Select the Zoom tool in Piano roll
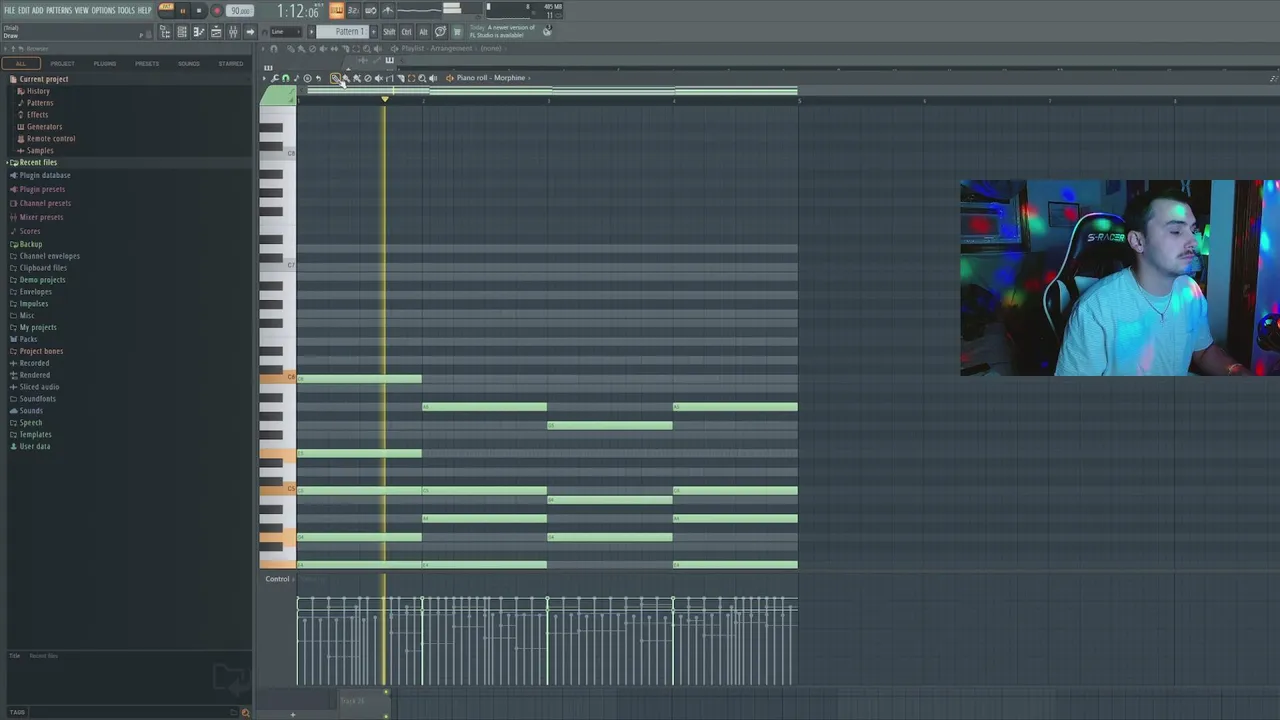The height and width of the screenshot is (720, 1280). [x=422, y=78]
